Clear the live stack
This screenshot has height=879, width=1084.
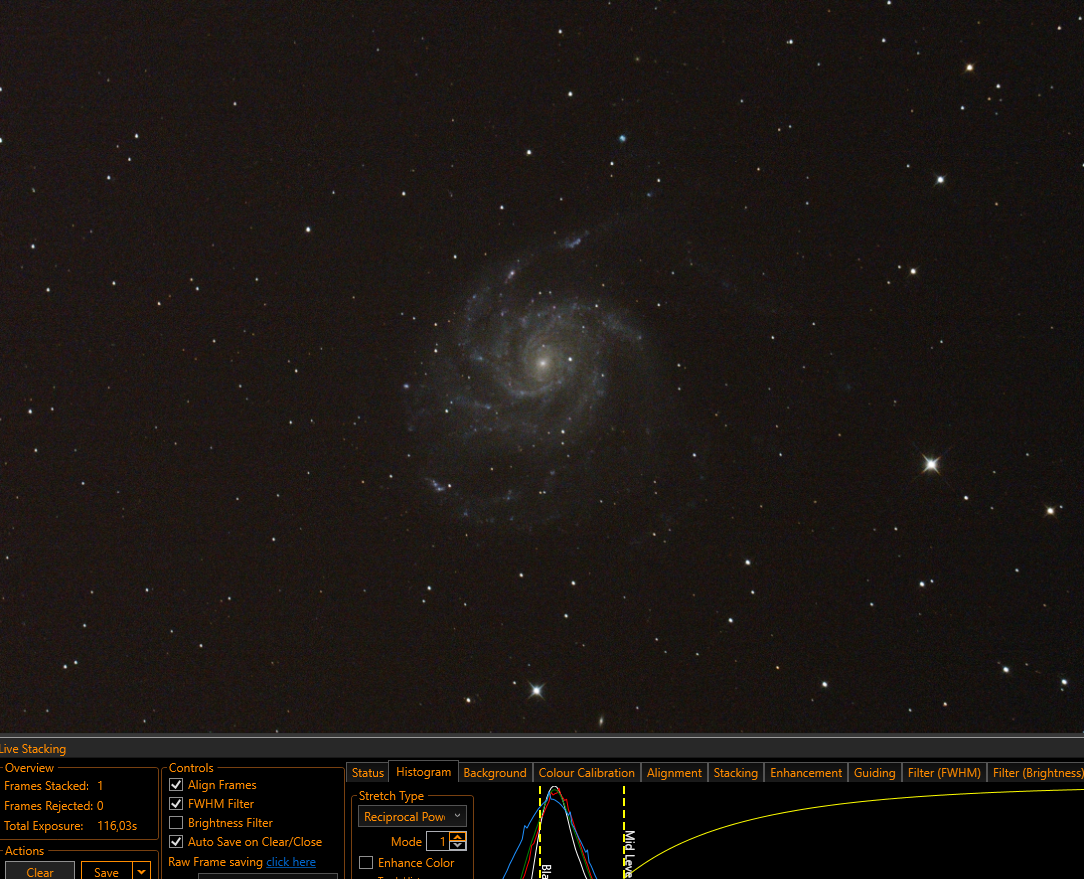click(x=40, y=871)
